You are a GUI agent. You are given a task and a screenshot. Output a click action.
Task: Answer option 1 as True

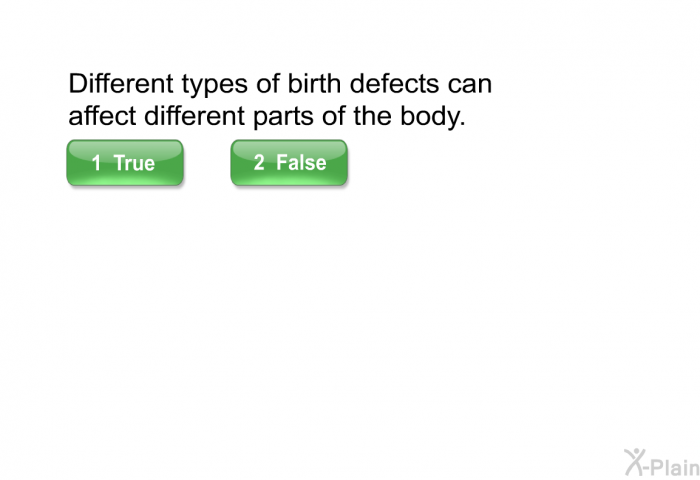[125, 163]
